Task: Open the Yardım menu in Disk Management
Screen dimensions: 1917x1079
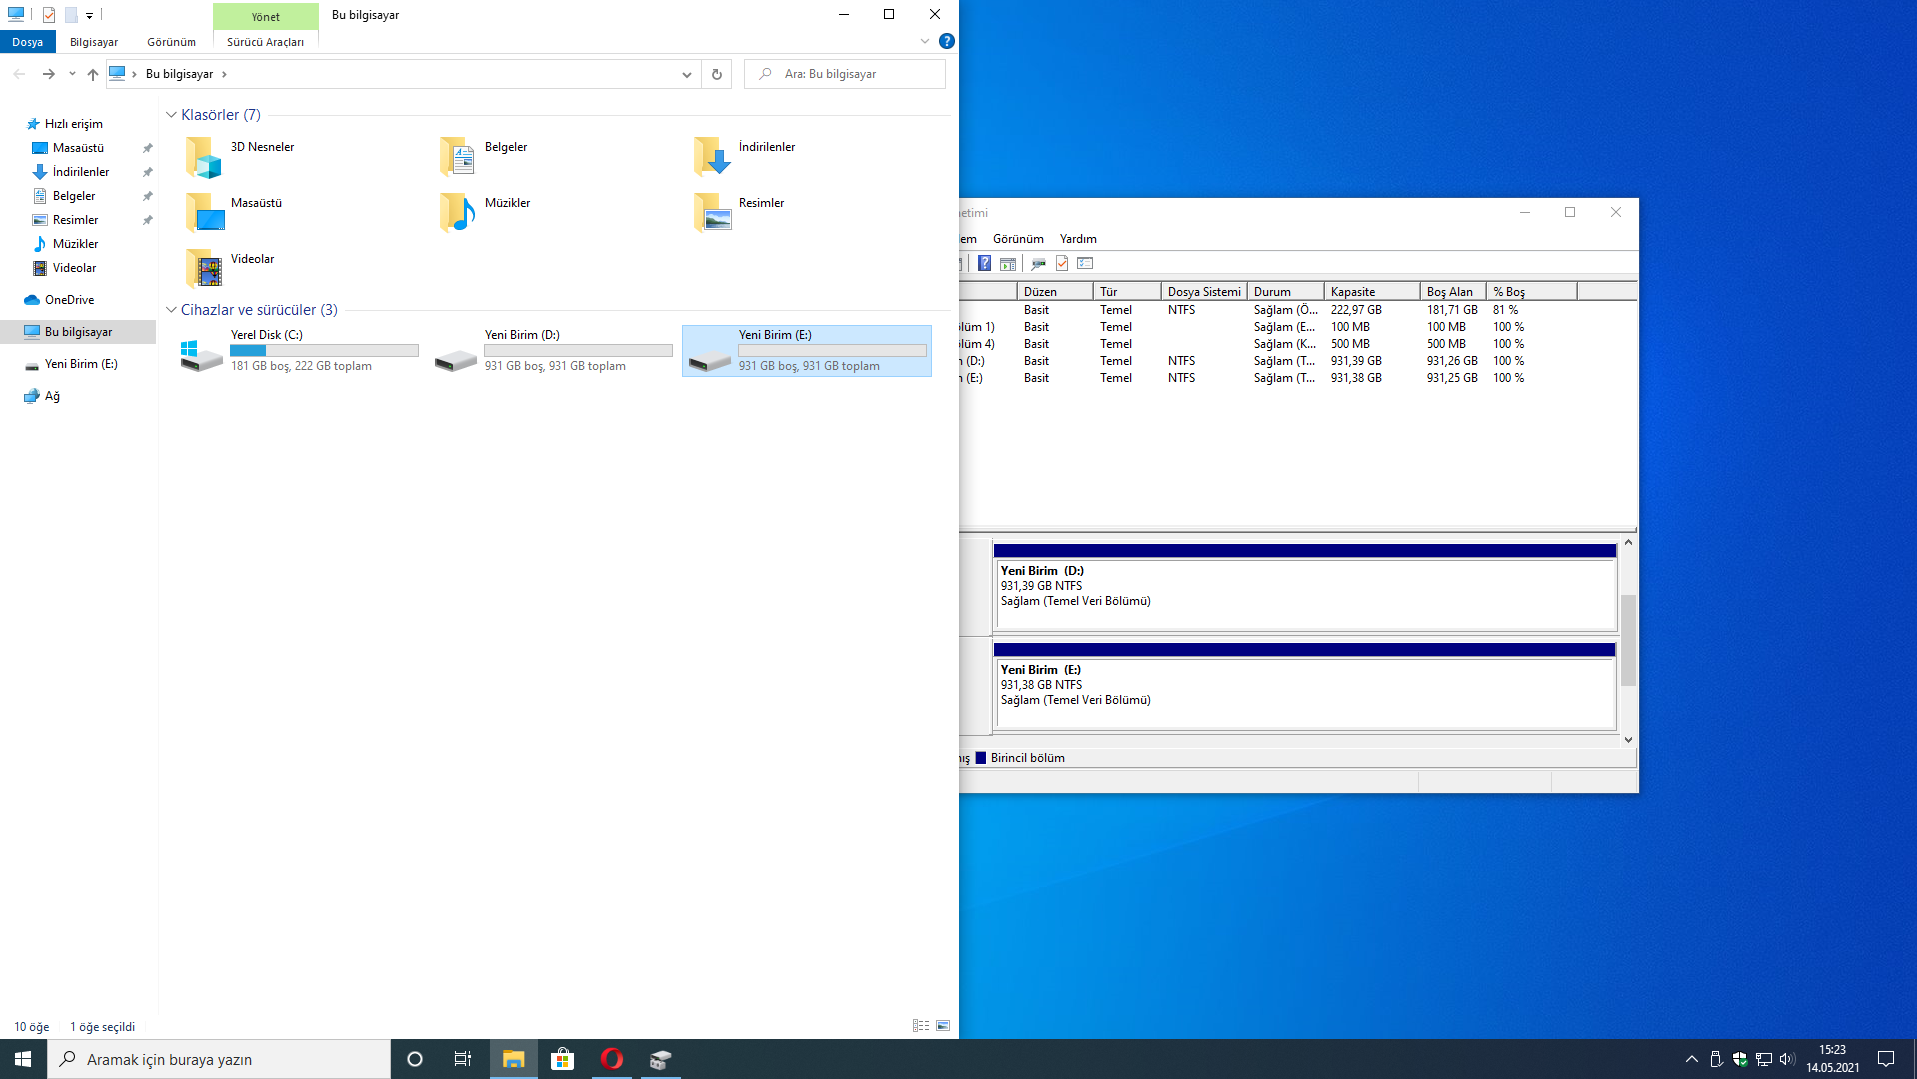Action: [x=1078, y=239]
